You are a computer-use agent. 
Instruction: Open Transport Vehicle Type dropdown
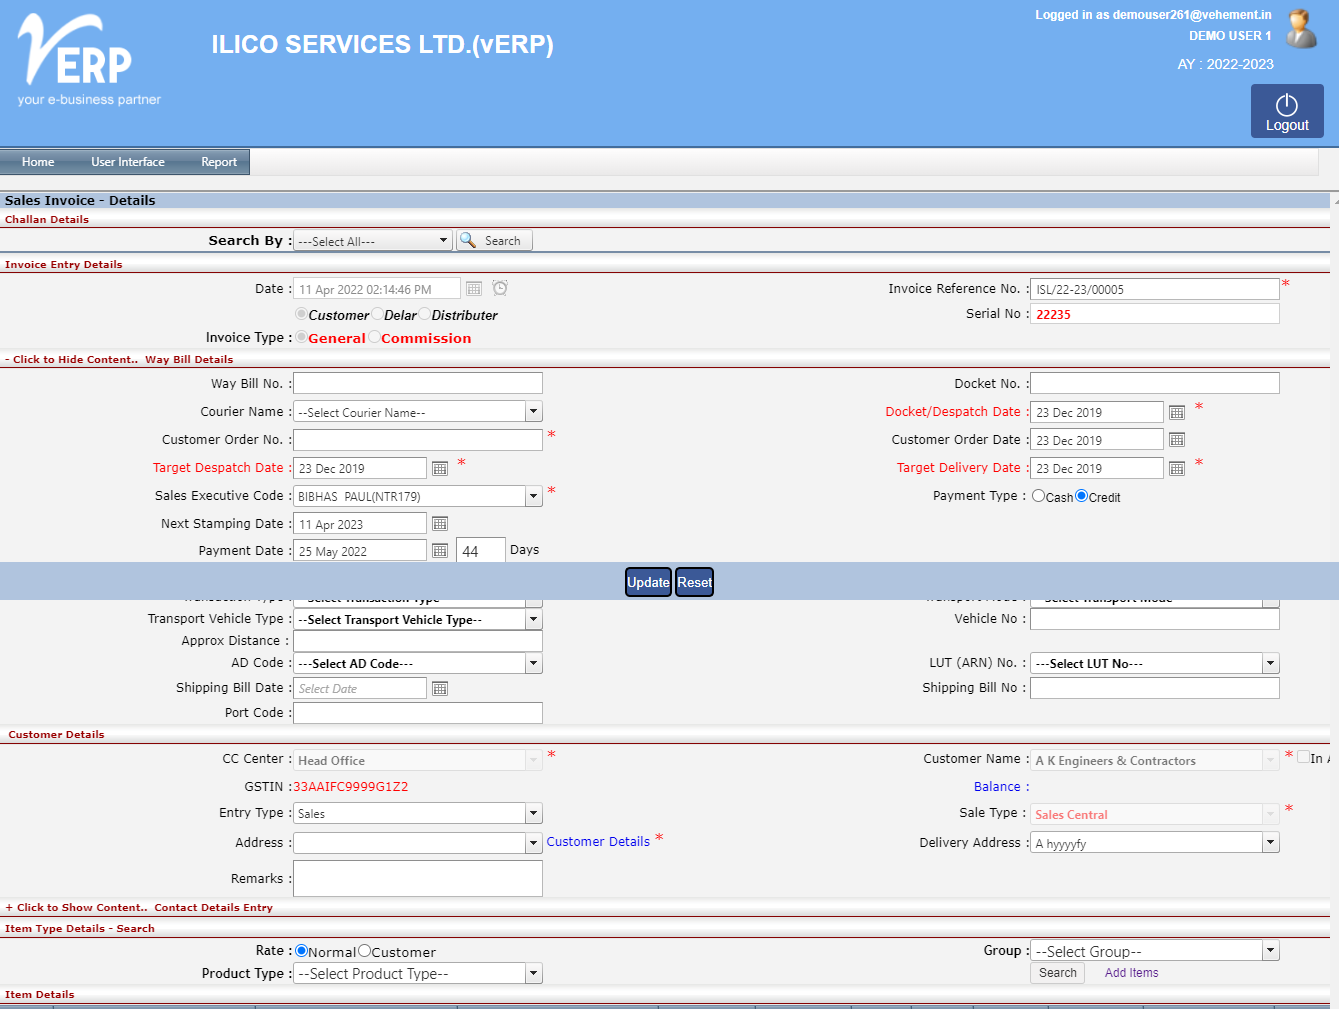[x=418, y=620]
